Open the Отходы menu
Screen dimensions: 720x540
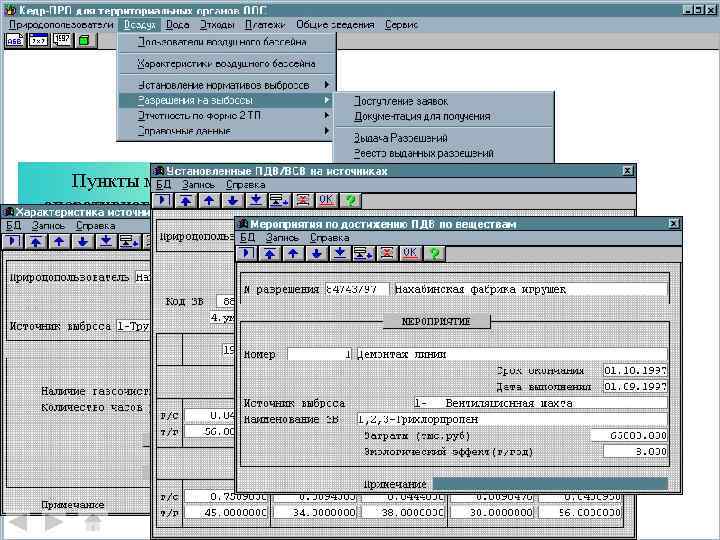217,25
